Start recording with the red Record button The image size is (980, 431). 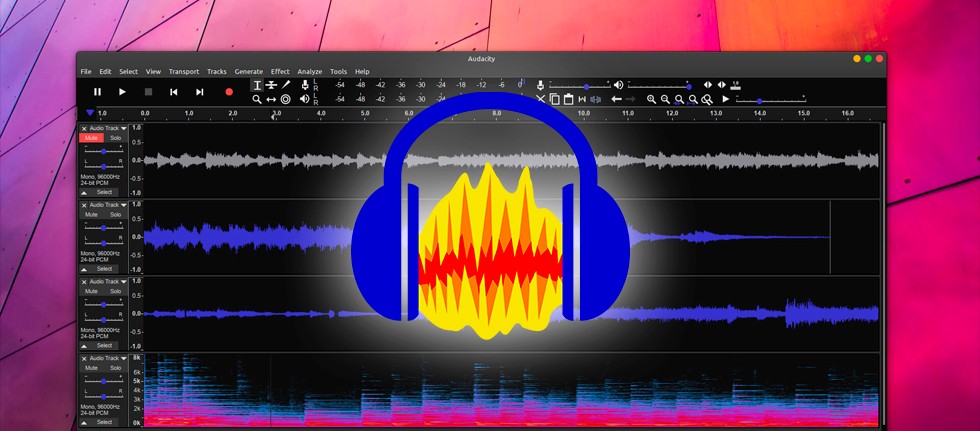click(229, 92)
